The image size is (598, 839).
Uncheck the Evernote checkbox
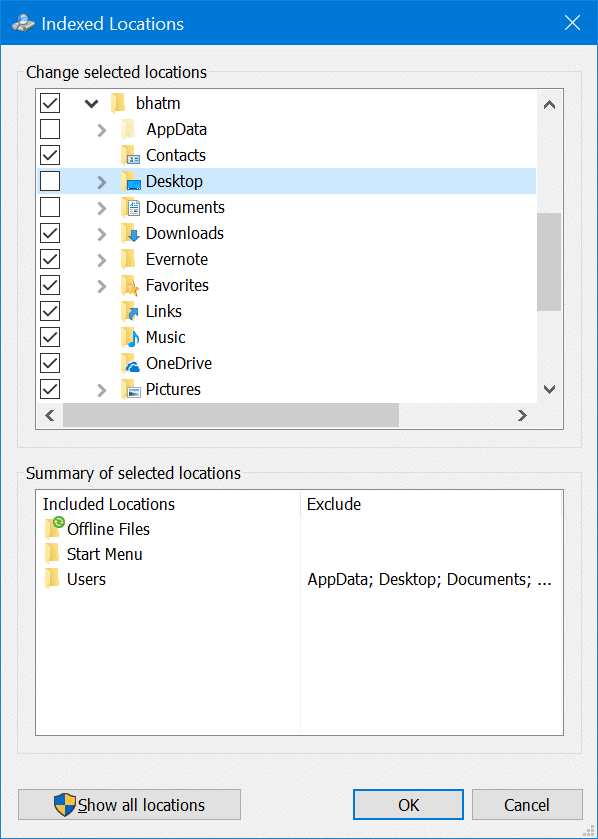(50, 260)
